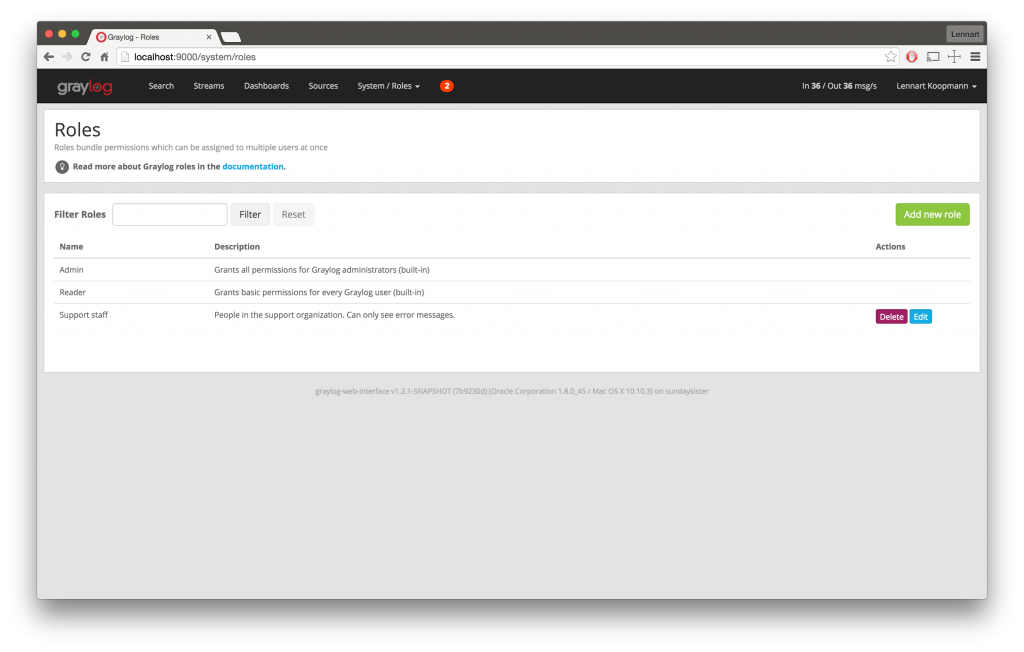
Task: Select Dashboards in the navigation bar
Action: (266, 86)
